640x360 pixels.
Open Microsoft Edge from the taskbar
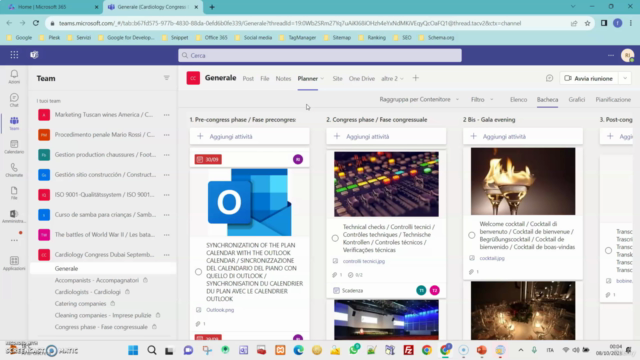(298, 350)
